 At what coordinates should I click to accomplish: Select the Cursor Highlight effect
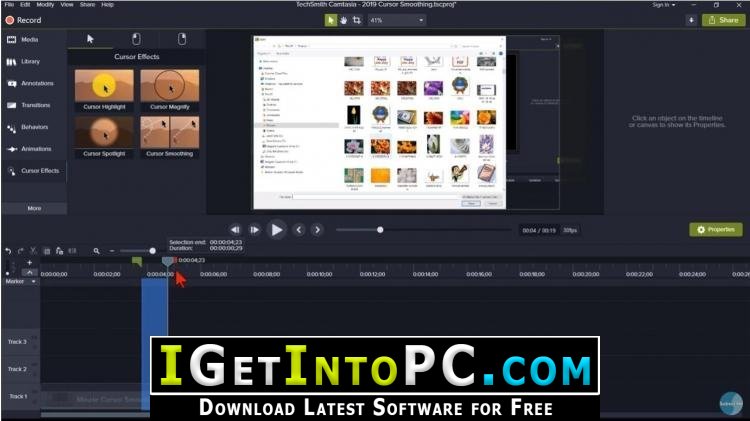point(104,90)
